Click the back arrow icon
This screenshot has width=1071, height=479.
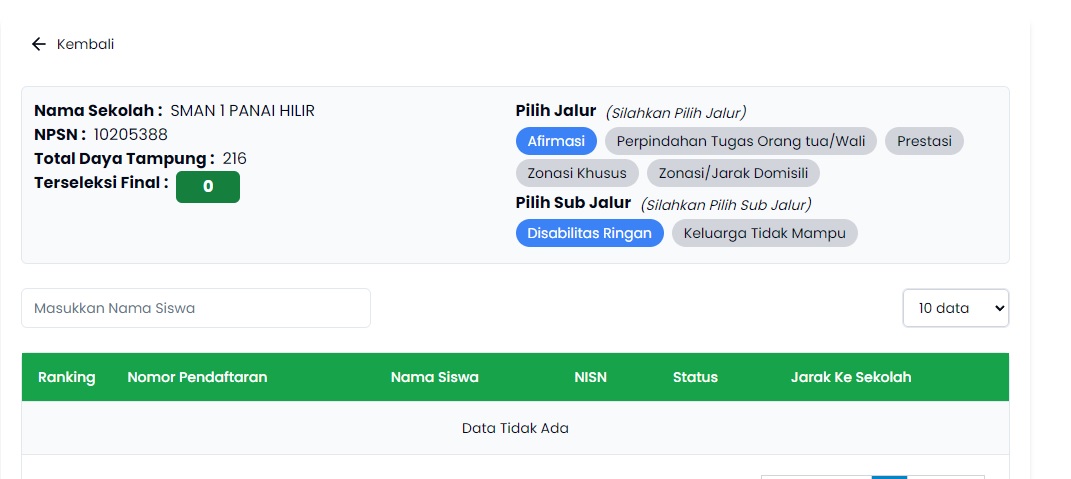pyautogui.click(x=39, y=44)
